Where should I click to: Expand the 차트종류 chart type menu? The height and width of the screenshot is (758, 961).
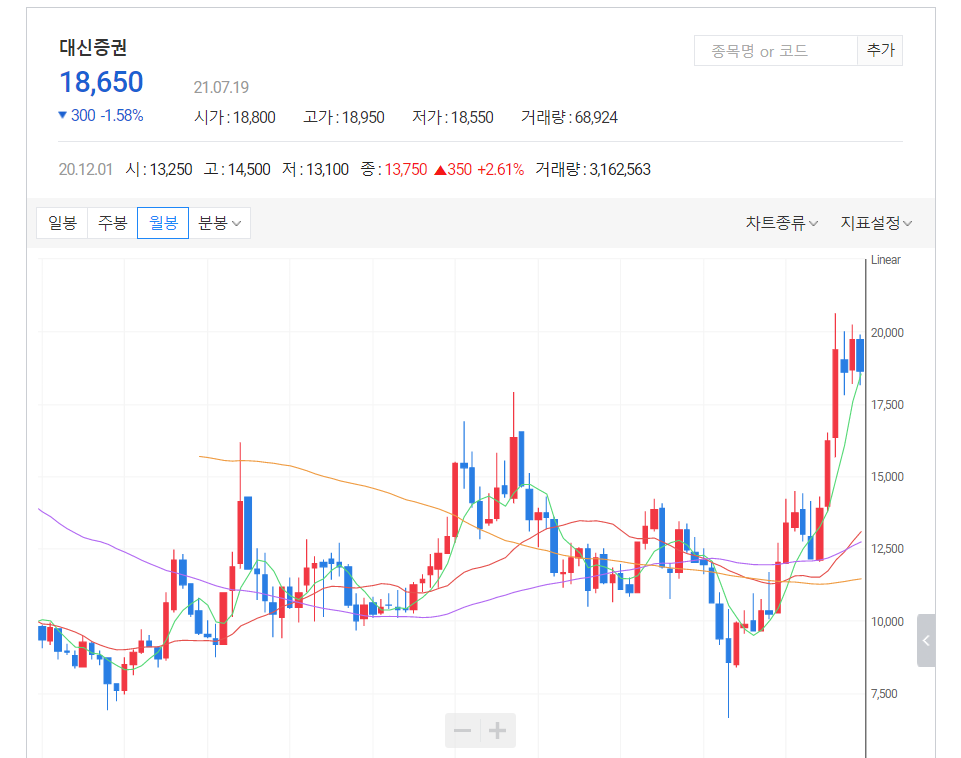(781, 223)
